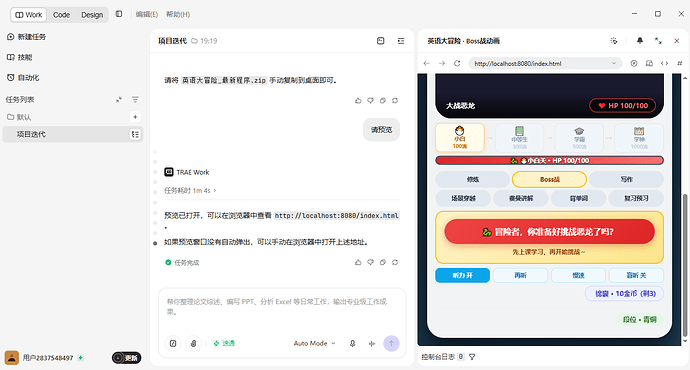Open the URL bar dropdown arrow

pyautogui.click(x=614, y=63)
